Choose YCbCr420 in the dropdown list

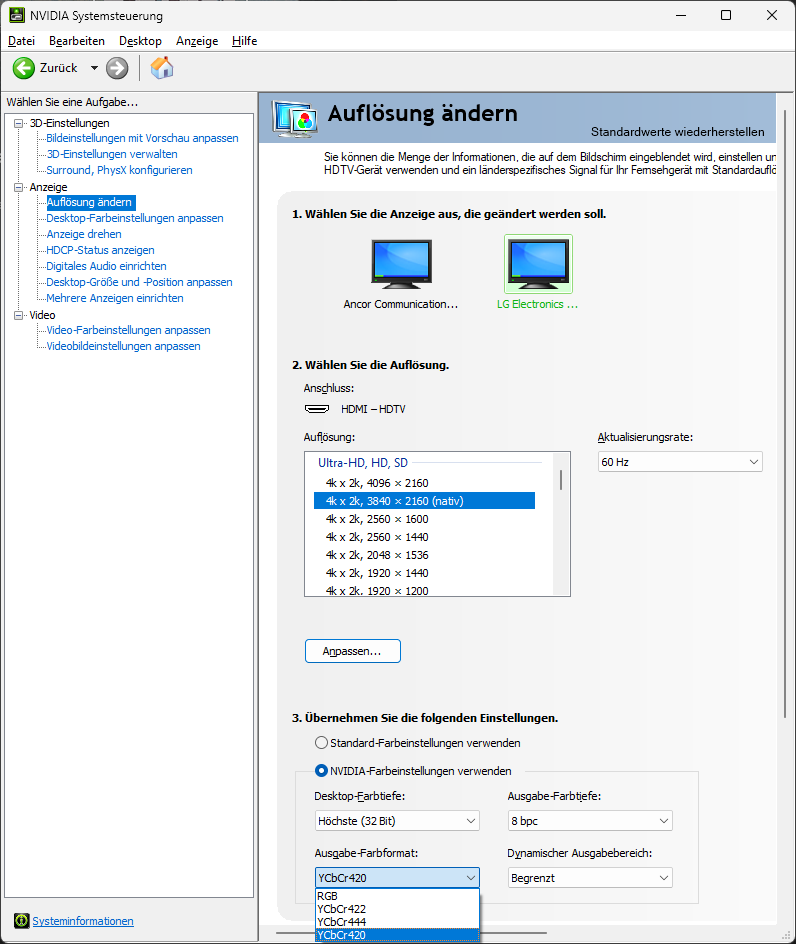click(397, 935)
